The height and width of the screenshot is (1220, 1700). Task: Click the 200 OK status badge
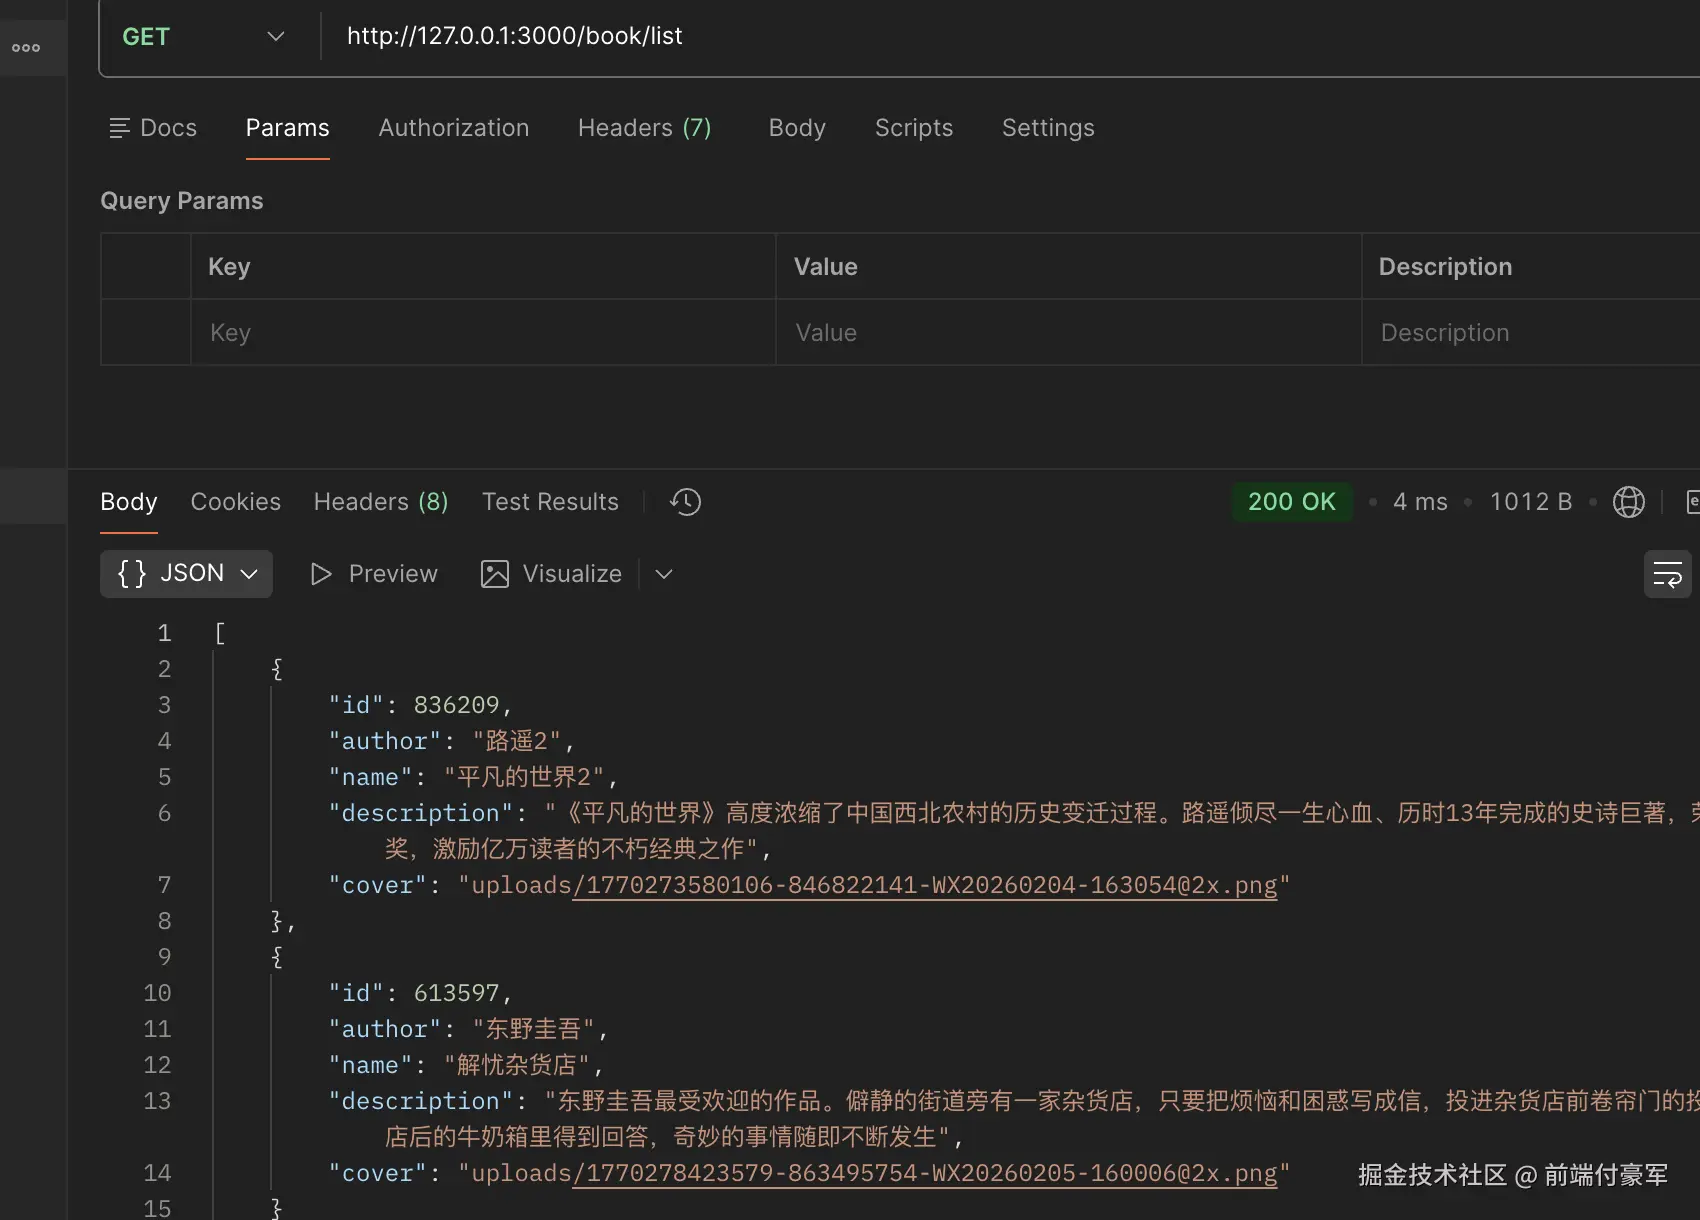click(1292, 502)
